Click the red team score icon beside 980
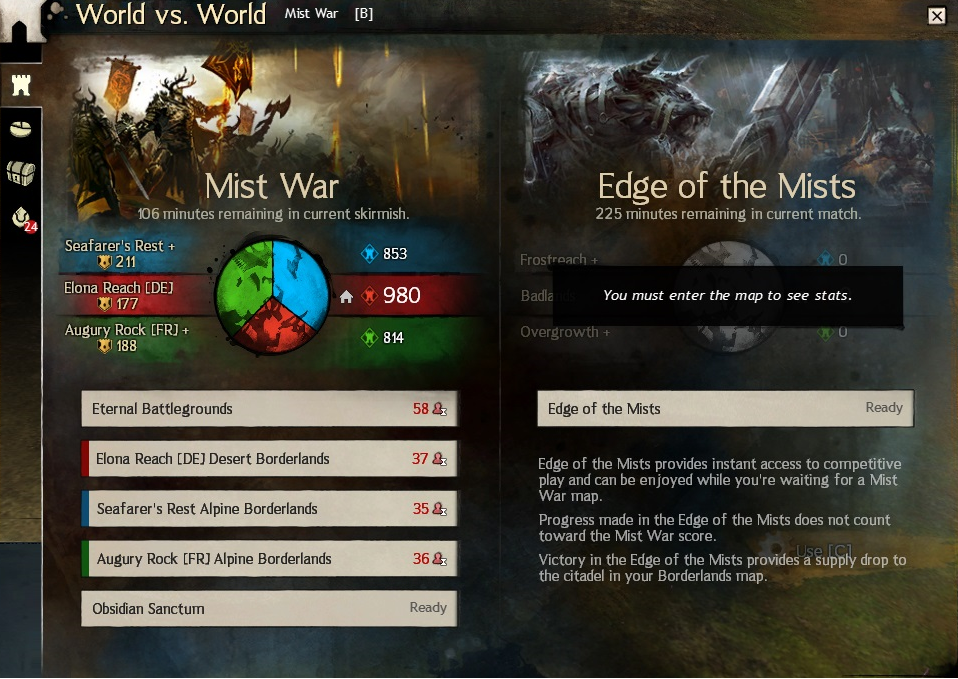This screenshot has width=958, height=679. 370,296
